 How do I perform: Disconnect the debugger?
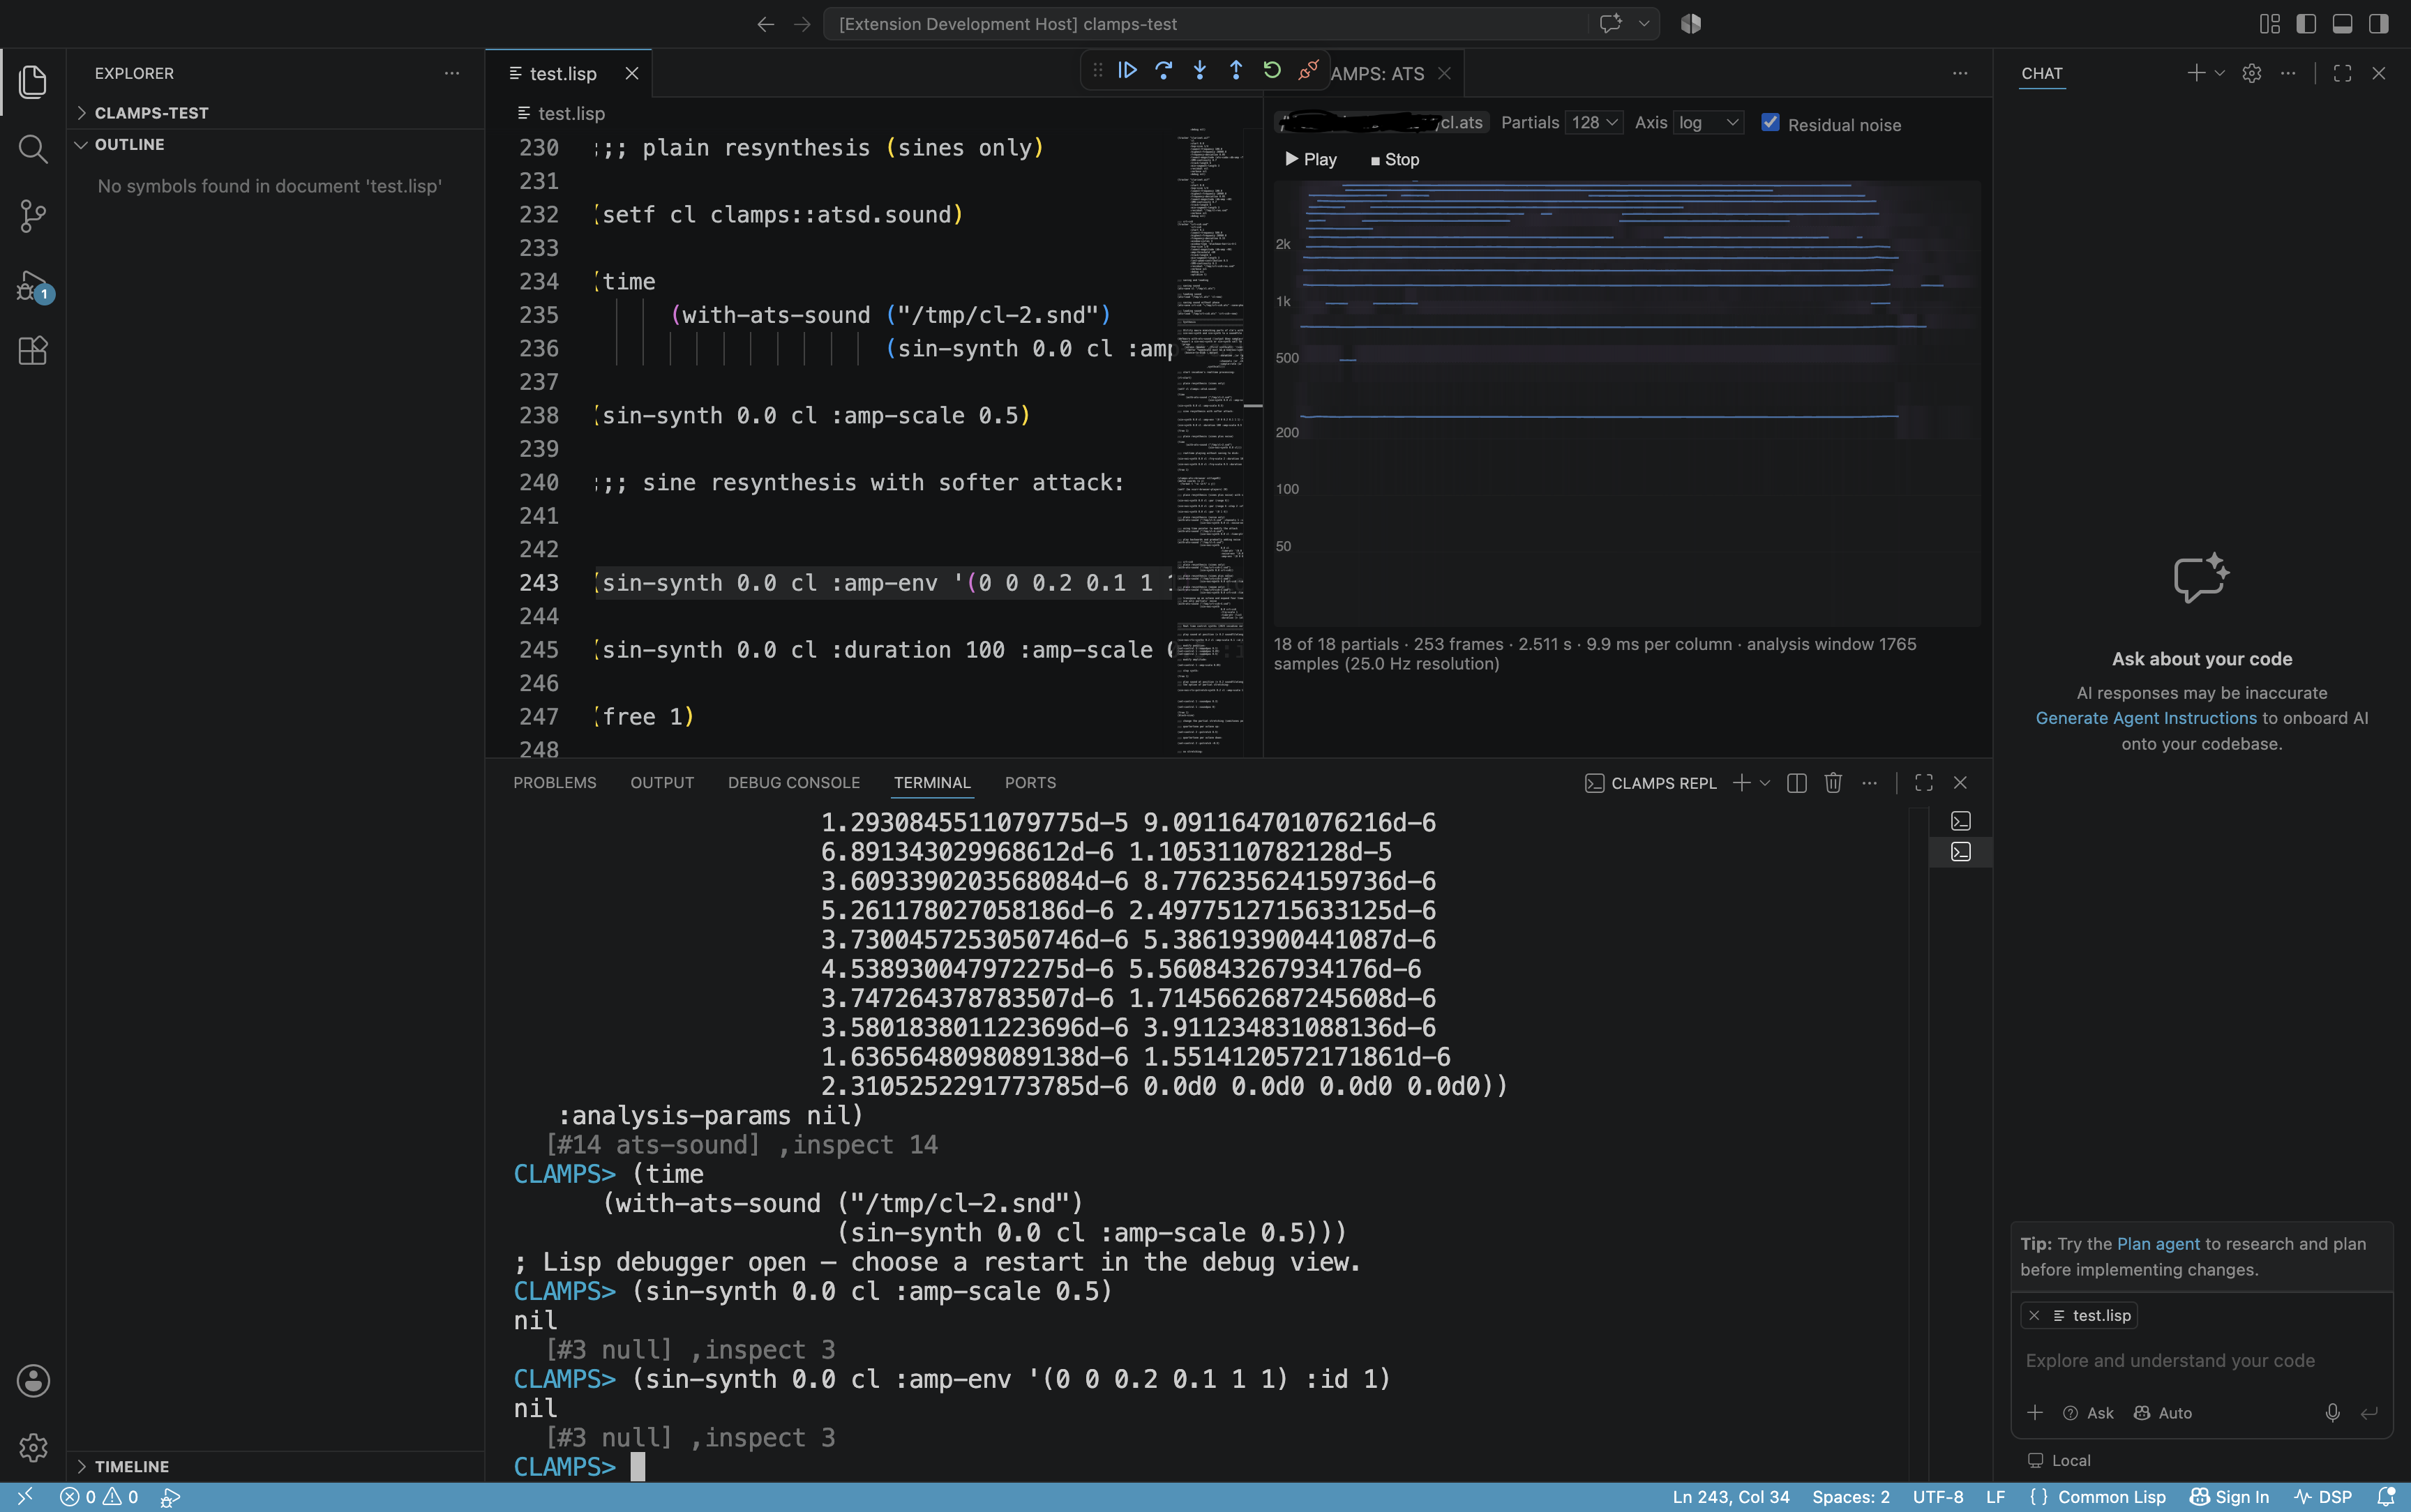1308,70
